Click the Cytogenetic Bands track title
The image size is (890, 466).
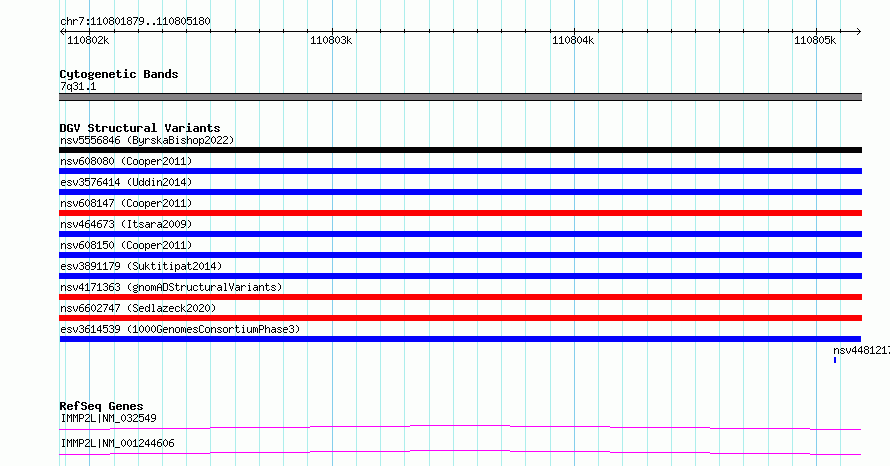[x=119, y=74]
